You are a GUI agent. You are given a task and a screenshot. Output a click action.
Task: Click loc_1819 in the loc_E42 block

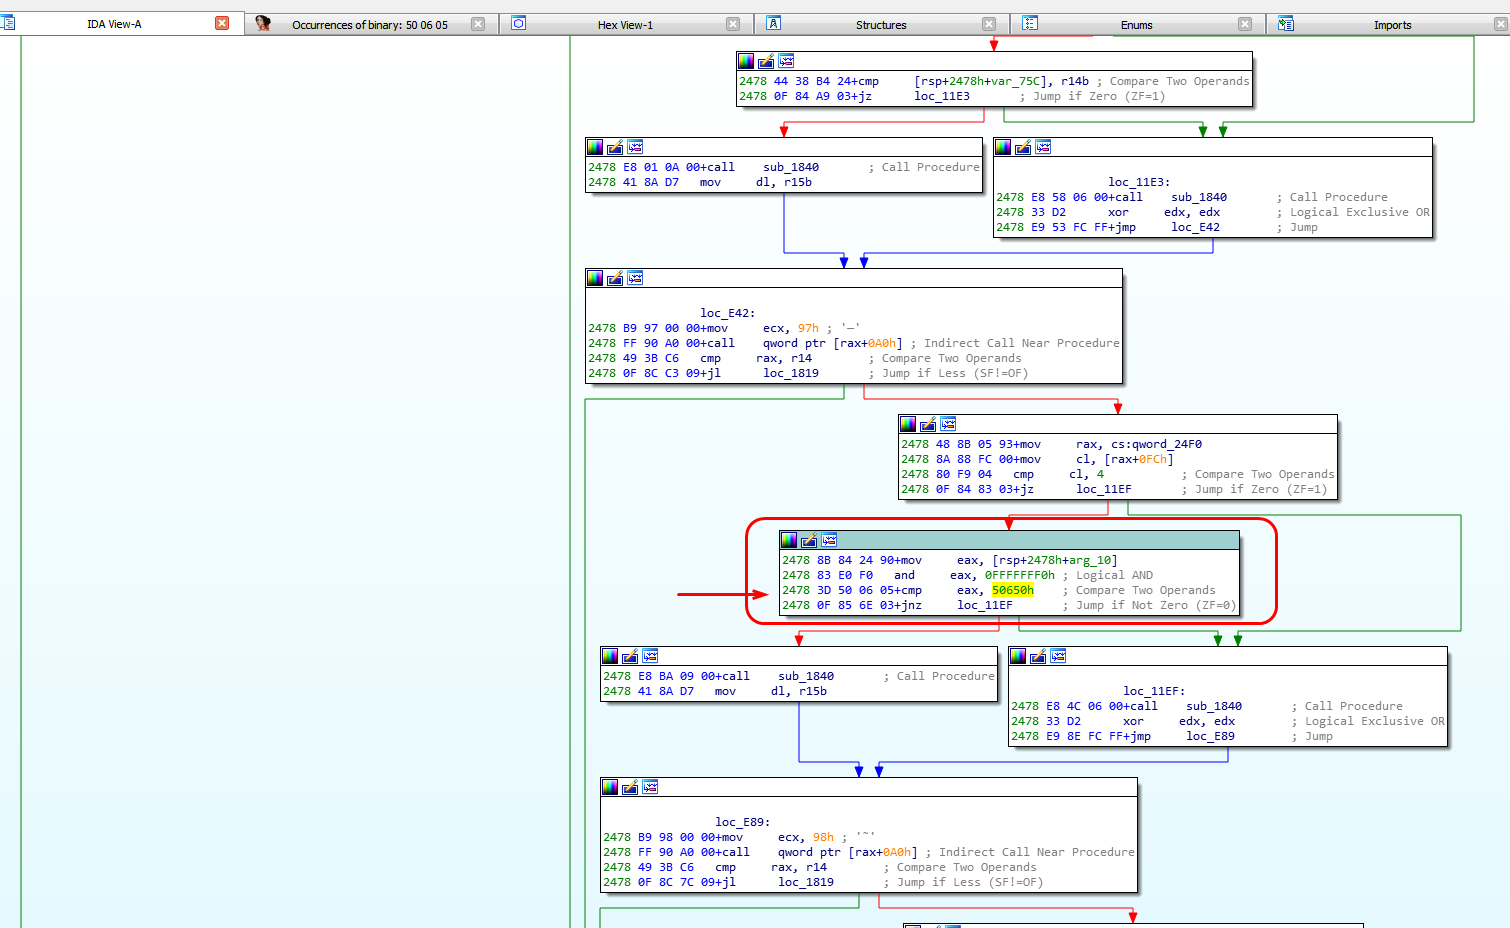coord(791,373)
